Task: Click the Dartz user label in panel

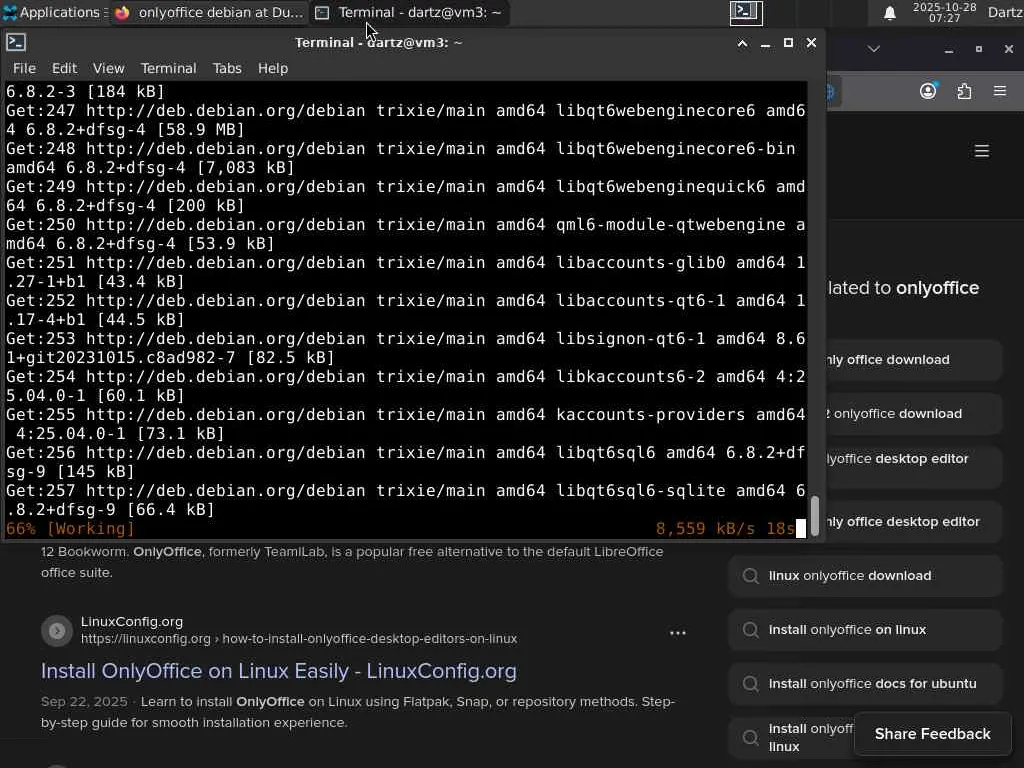Action: click(x=1005, y=12)
